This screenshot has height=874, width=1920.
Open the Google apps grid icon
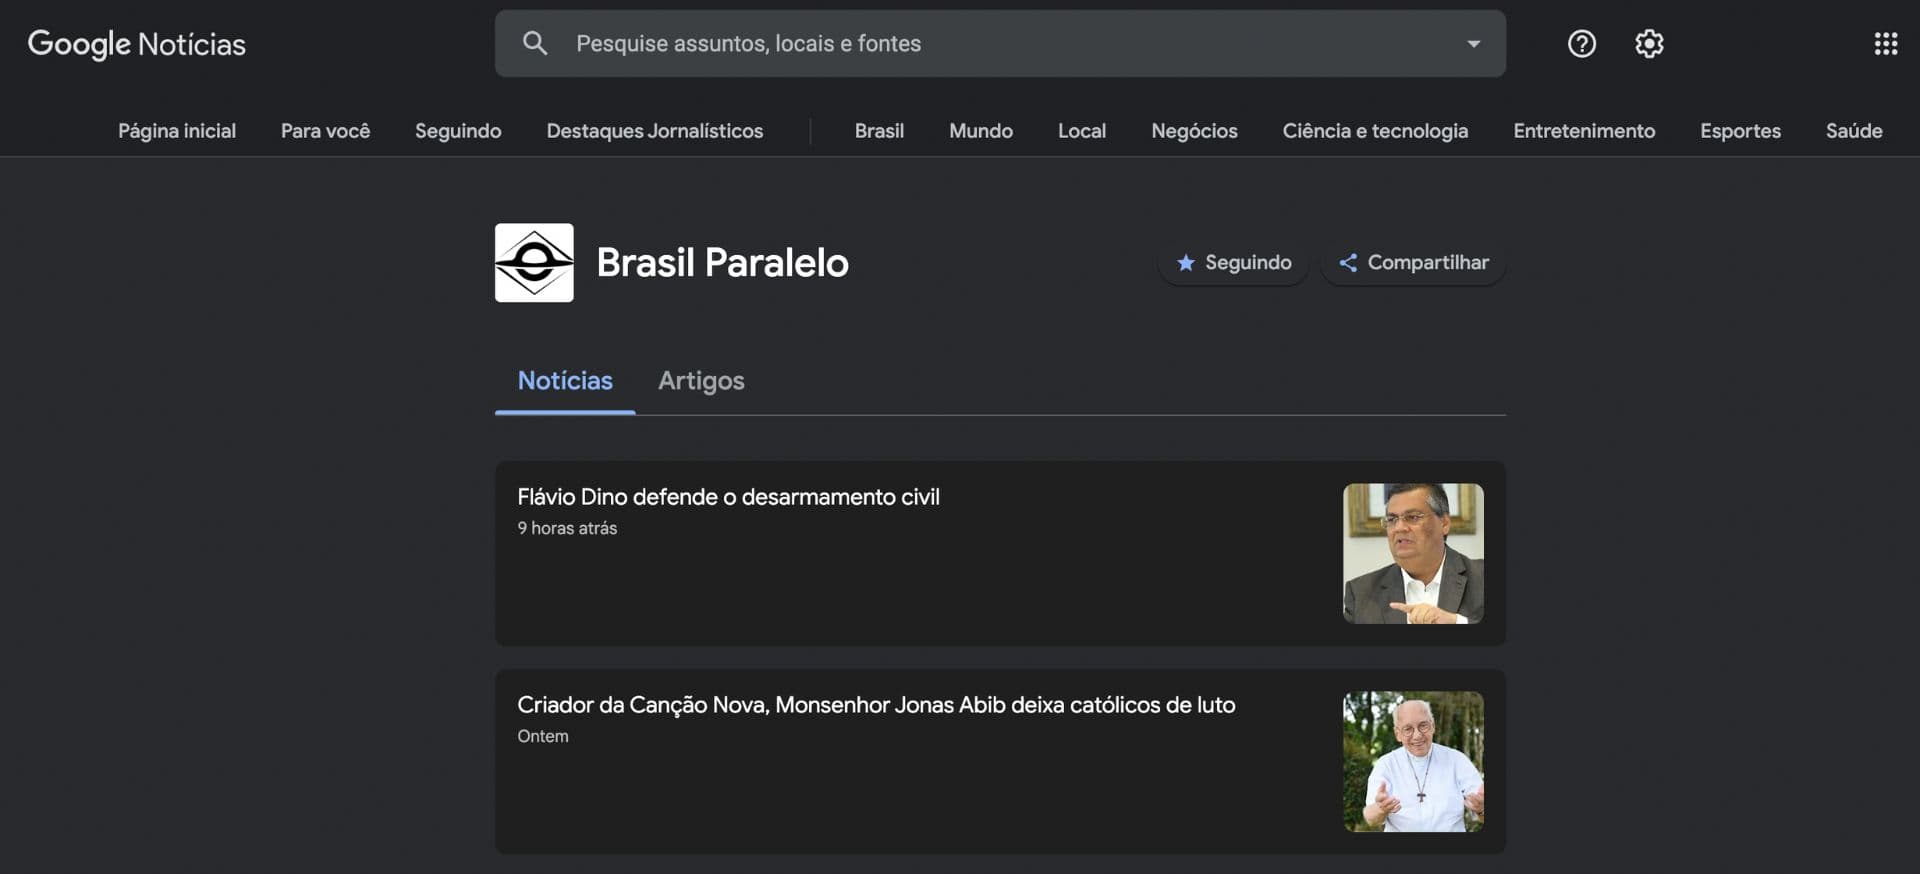1885,43
